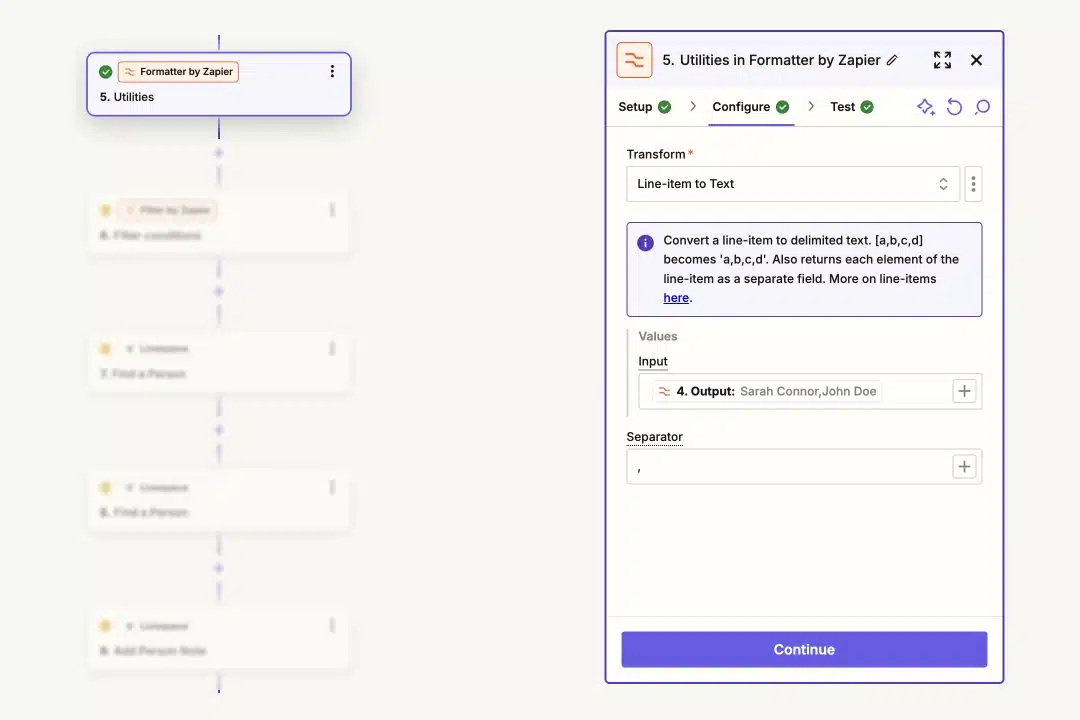The width and height of the screenshot is (1080, 720).
Task: Add data with Separator plus button
Action: point(964,466)
